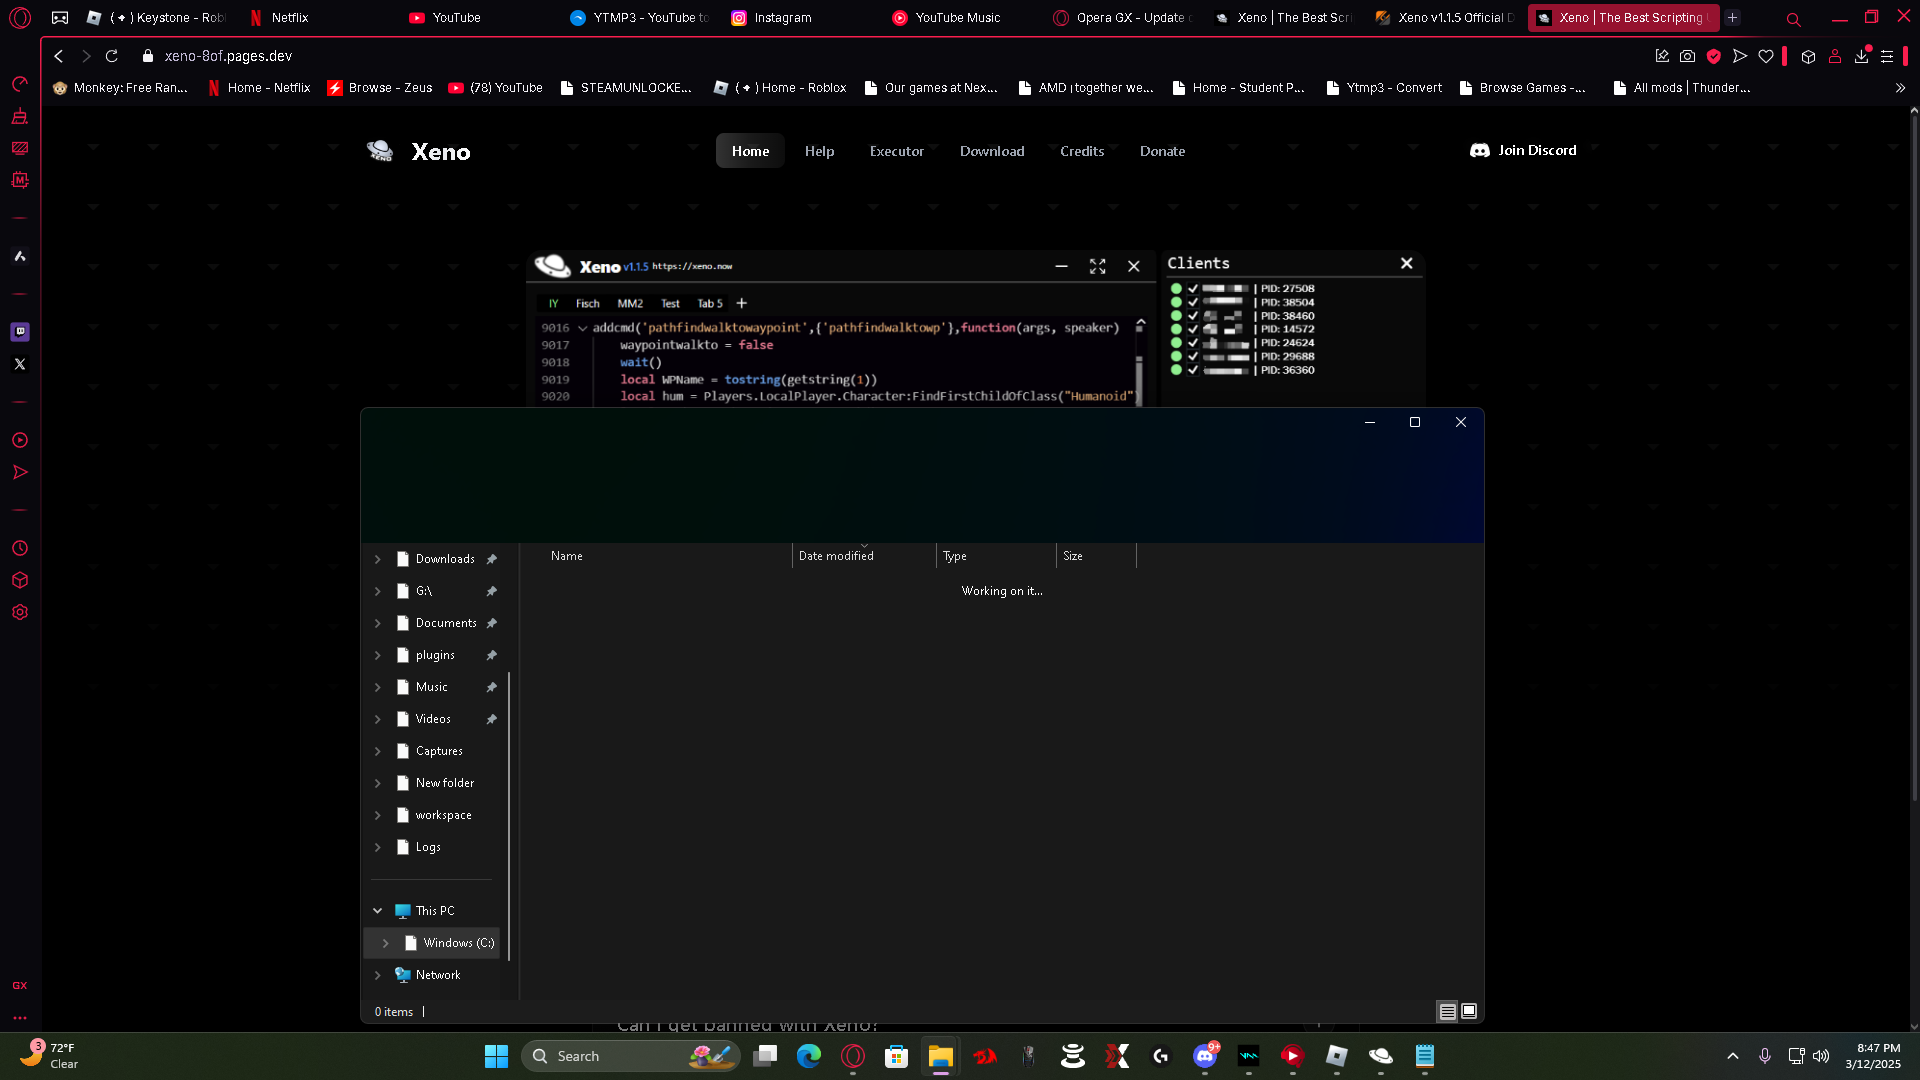Open History clock icon in sidebar
This screenshot has width=1920, height=1080.
[x=20, y=548]
